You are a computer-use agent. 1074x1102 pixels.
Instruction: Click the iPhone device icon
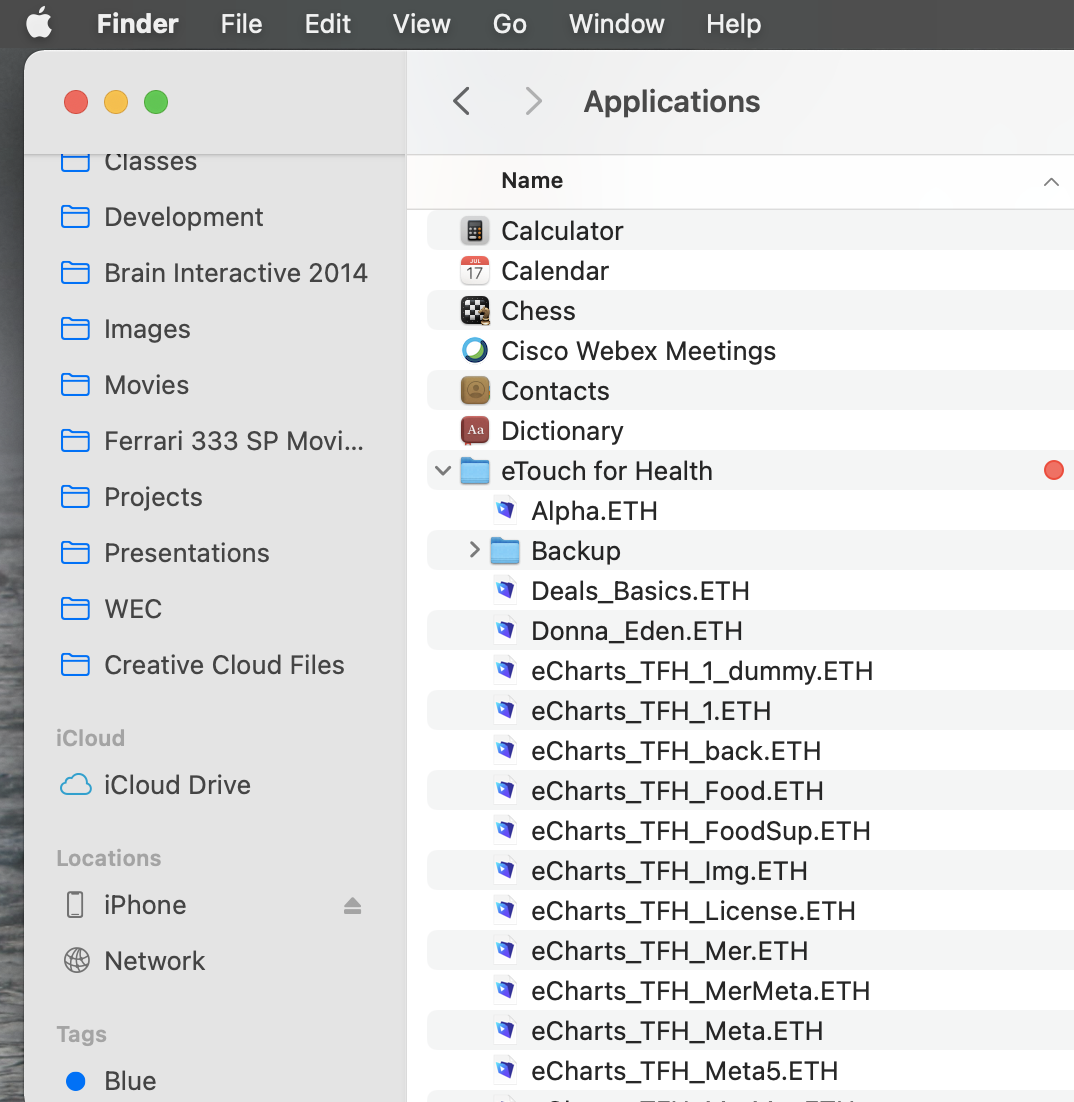(x=75, y=905)
